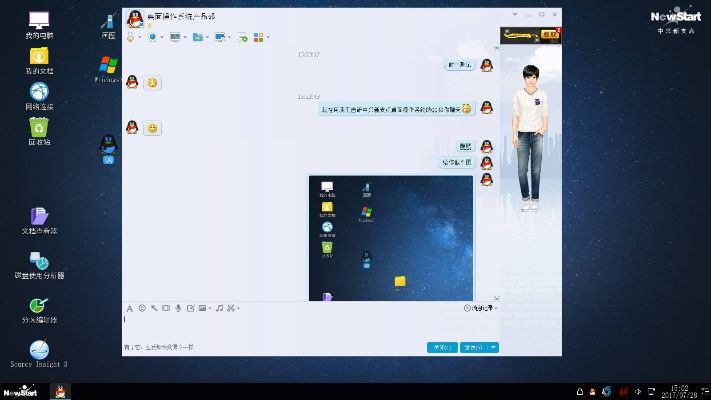
Task: Start a voice call from top toolbar
Action: coord(131,37)
